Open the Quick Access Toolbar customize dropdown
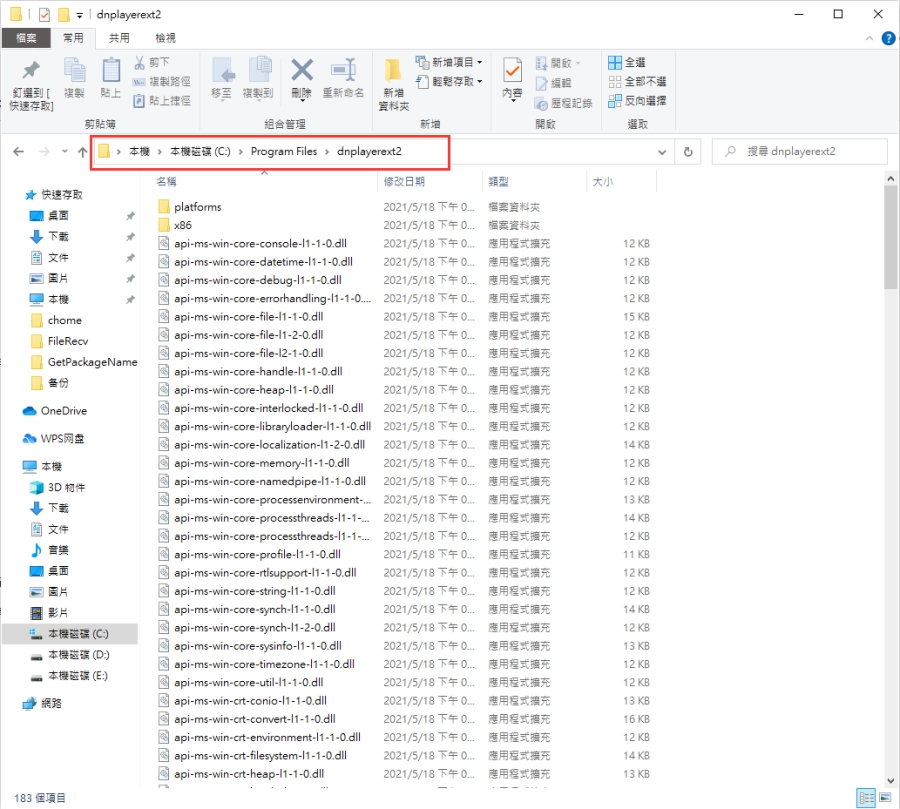Viewport: 900px width, 809px height. point(80,14)
